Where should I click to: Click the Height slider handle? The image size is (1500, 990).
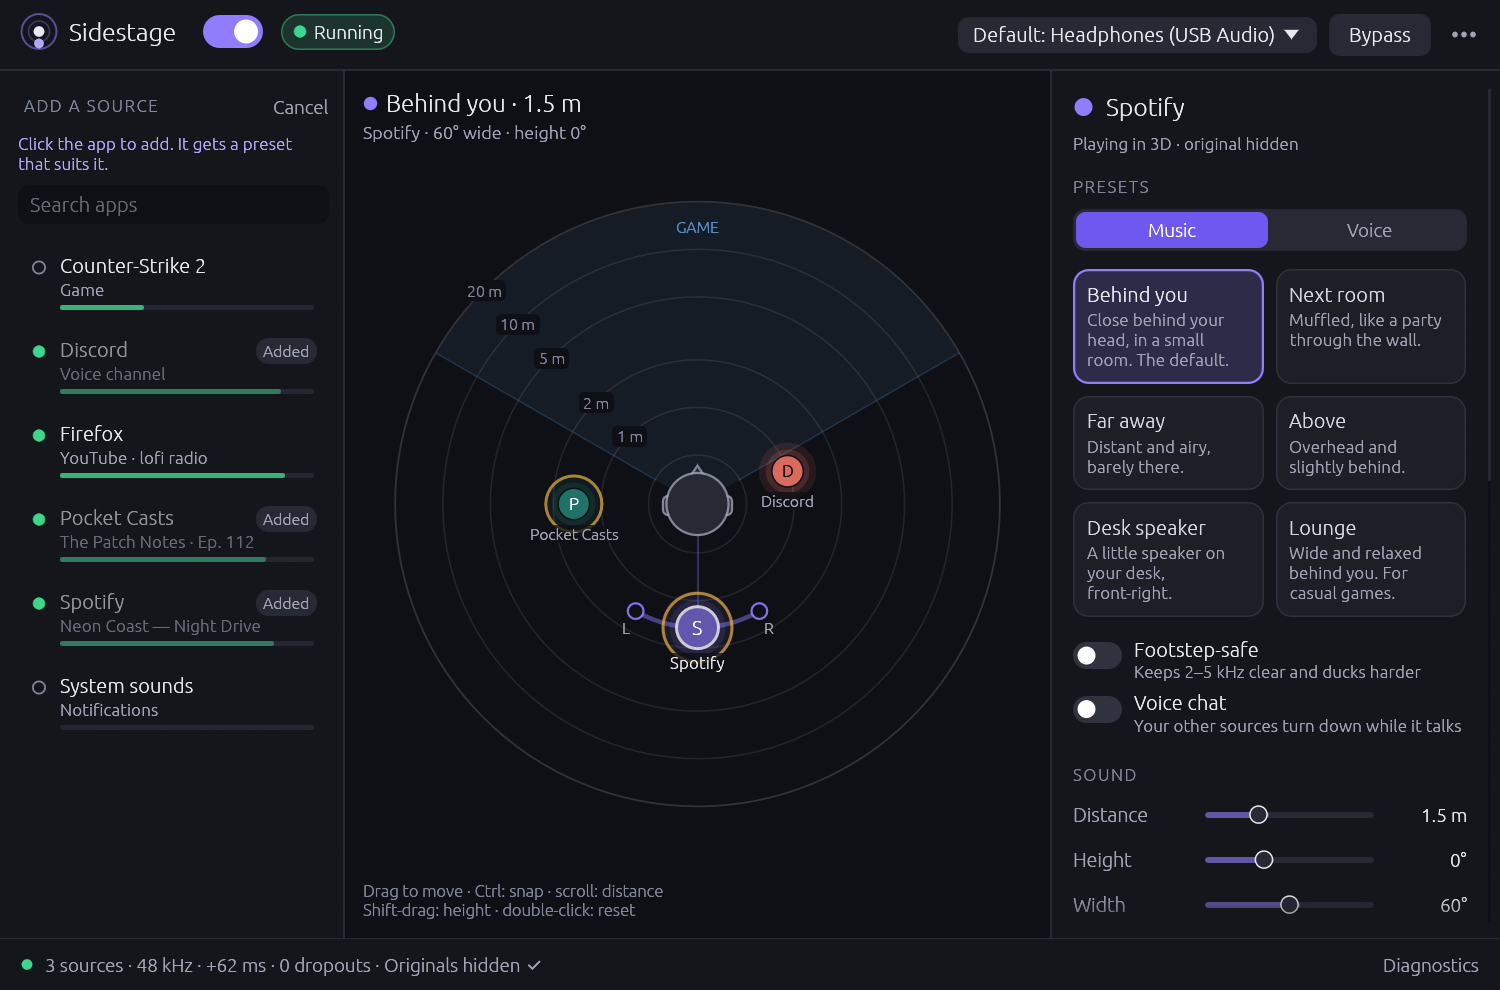click(1264, 860)
